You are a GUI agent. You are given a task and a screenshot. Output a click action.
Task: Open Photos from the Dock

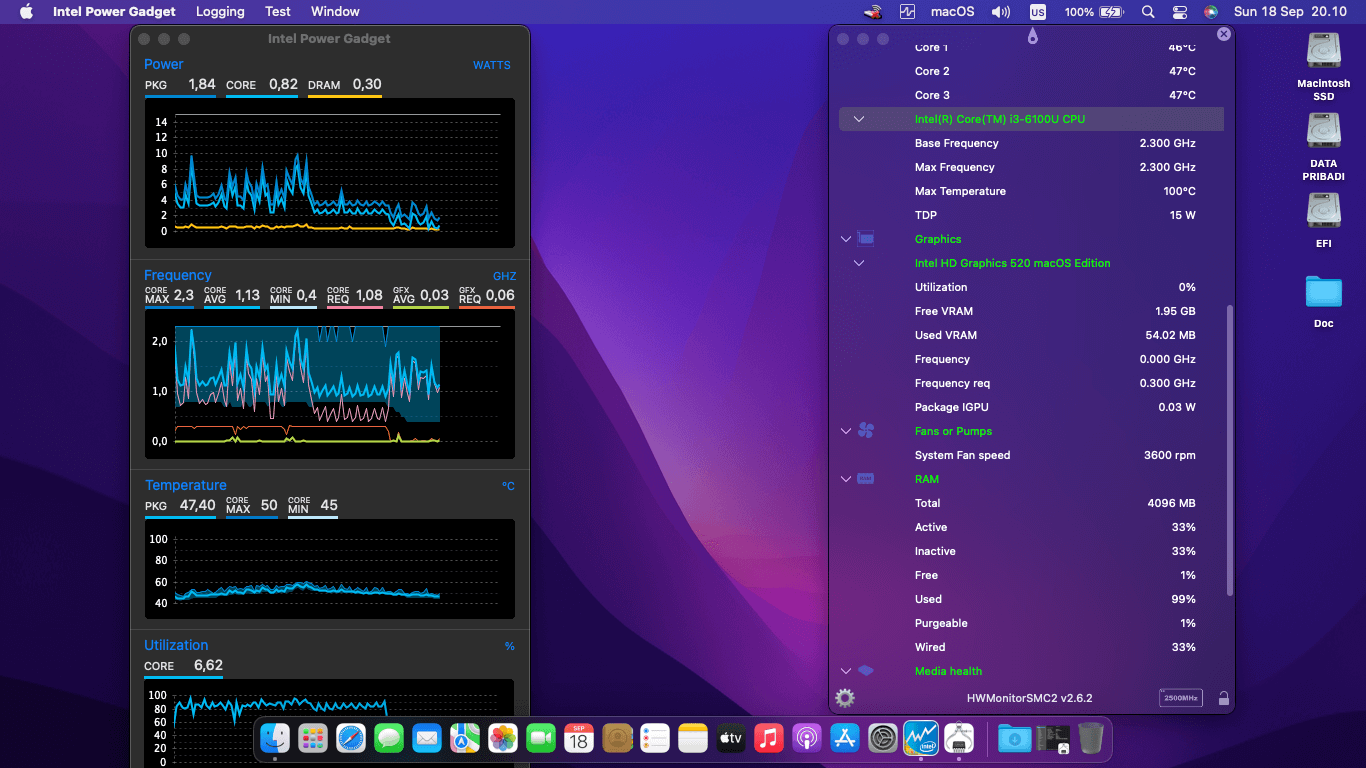click(x=503, y=739)
